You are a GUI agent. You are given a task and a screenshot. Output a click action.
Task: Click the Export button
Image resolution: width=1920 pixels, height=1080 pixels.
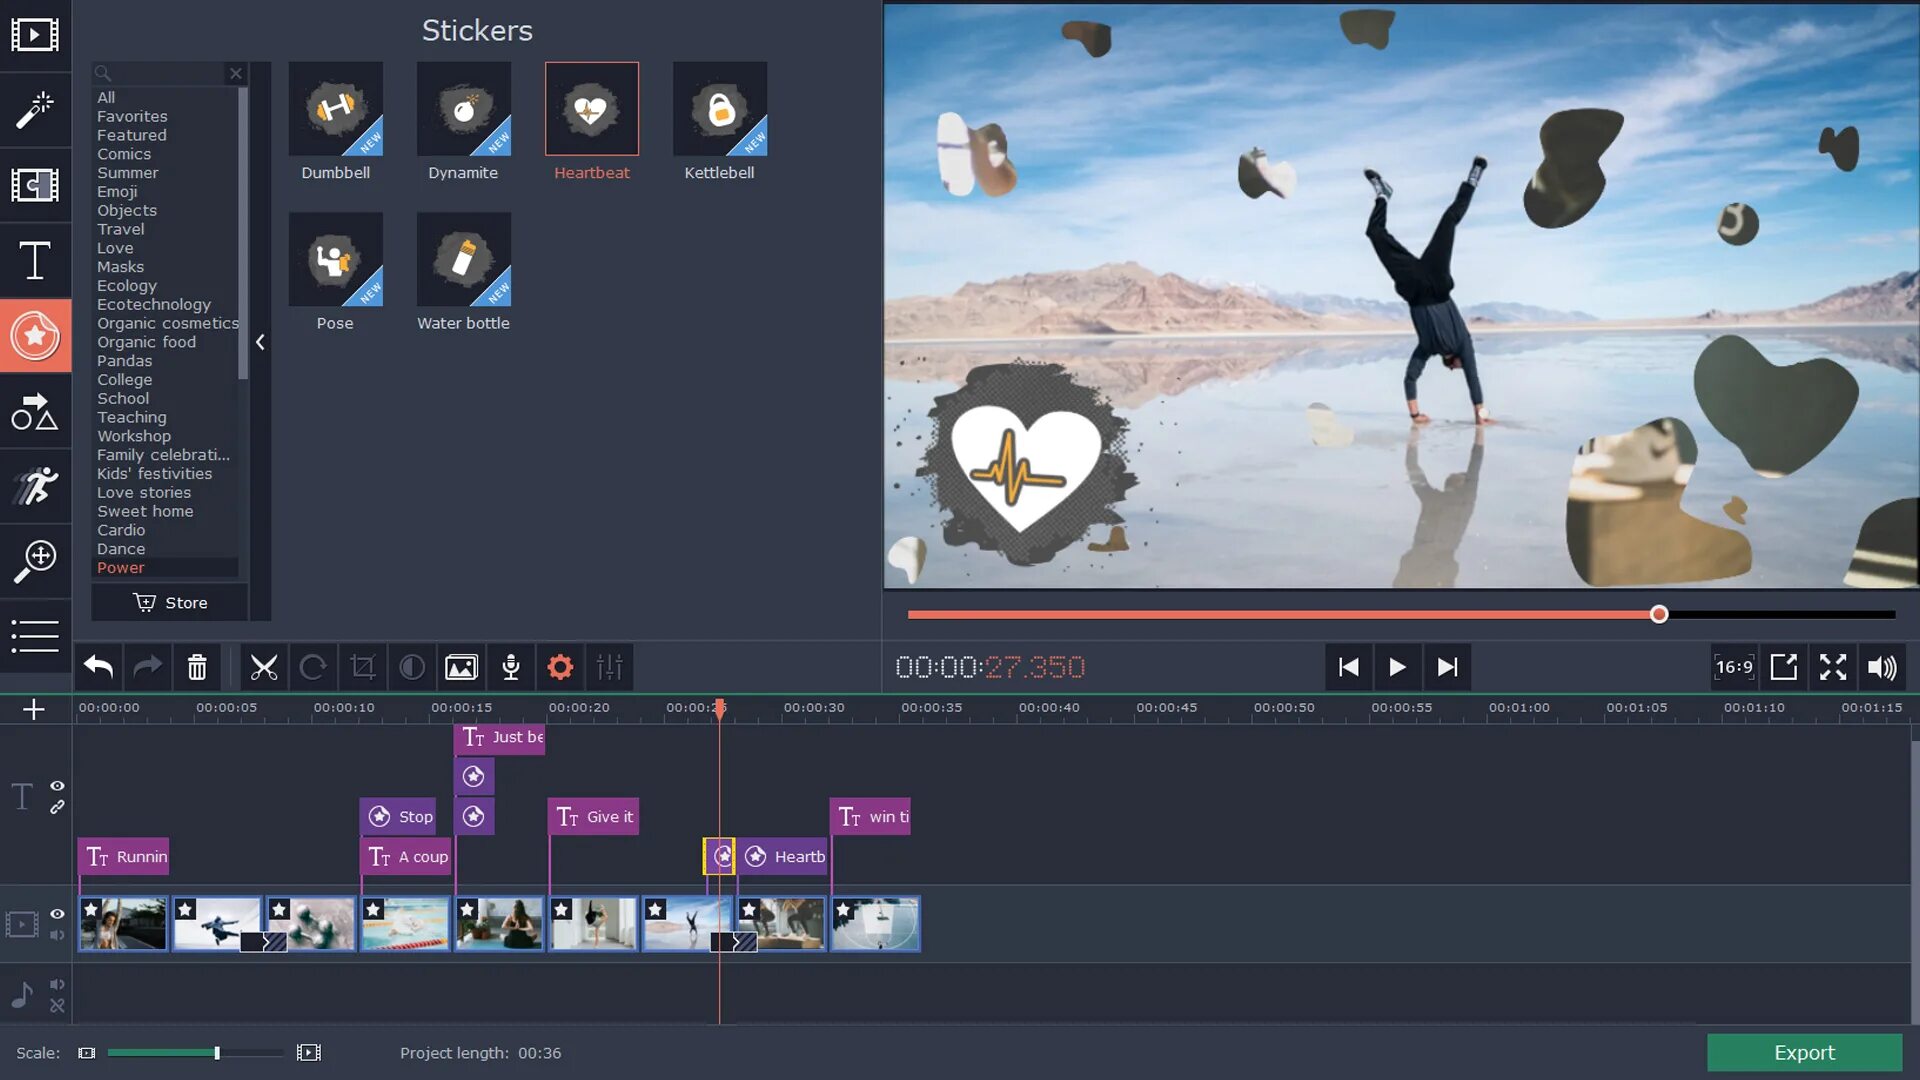point(1804,1052)
